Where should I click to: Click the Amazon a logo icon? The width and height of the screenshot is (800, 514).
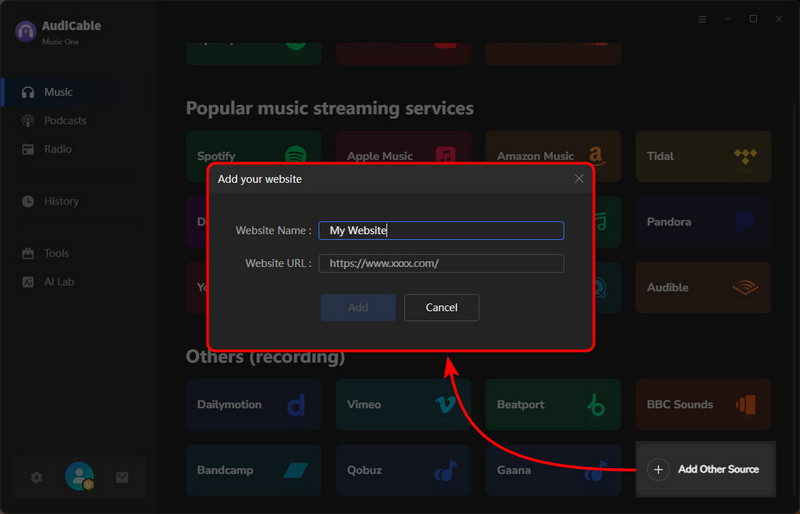click(x=596, y=155)
